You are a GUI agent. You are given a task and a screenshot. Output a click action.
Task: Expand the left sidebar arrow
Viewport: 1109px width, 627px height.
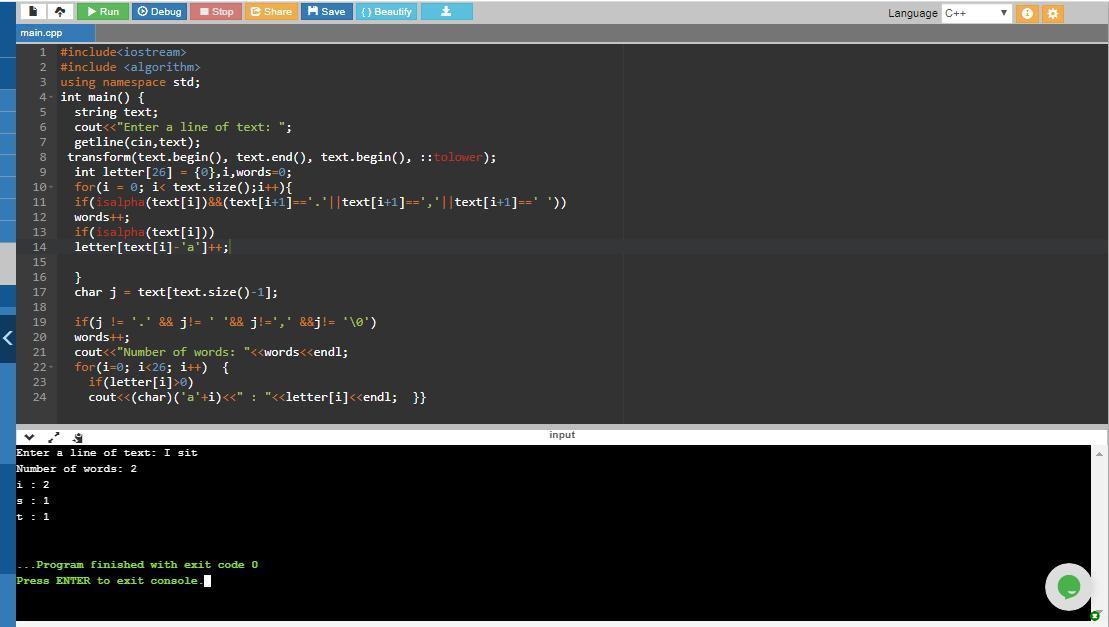coord(7,338)
